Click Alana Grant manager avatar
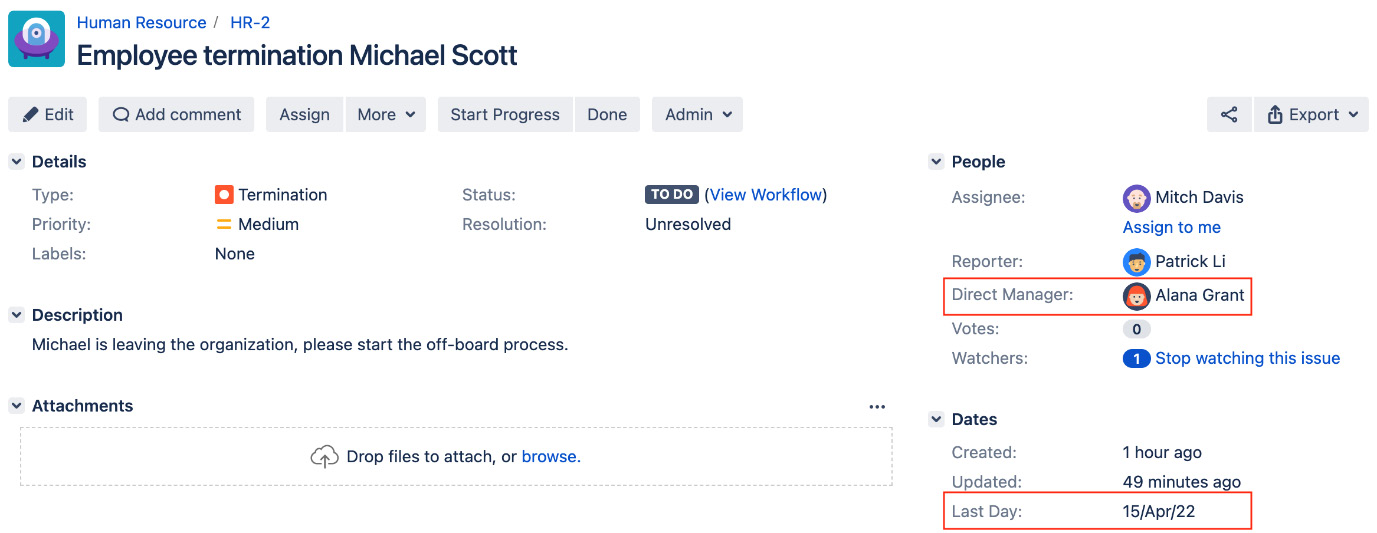This screenshot has width=1377, height=533. 1136,296
